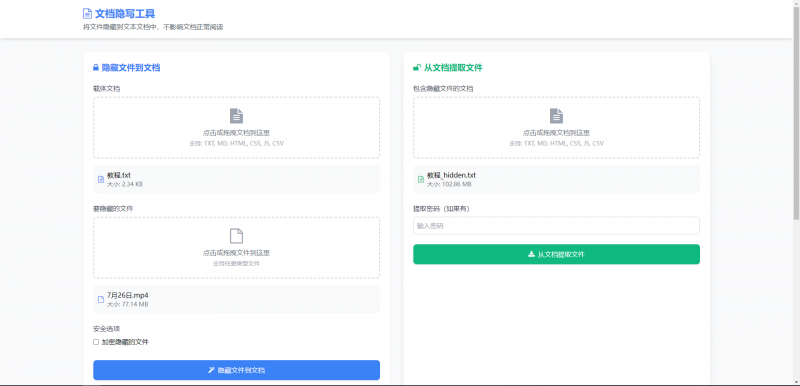800x386 pixels.
Task: Click the unlock icon next to 从文档提取文件
Action: tap(417, 67)
